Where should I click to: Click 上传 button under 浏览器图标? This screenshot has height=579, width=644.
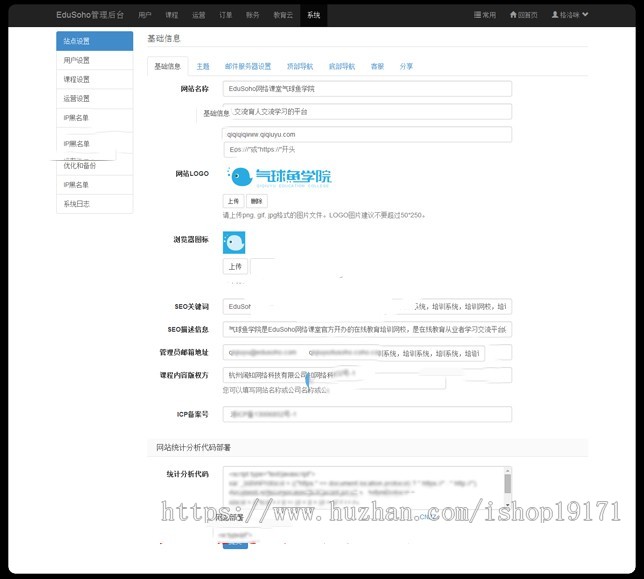[235, 267]
